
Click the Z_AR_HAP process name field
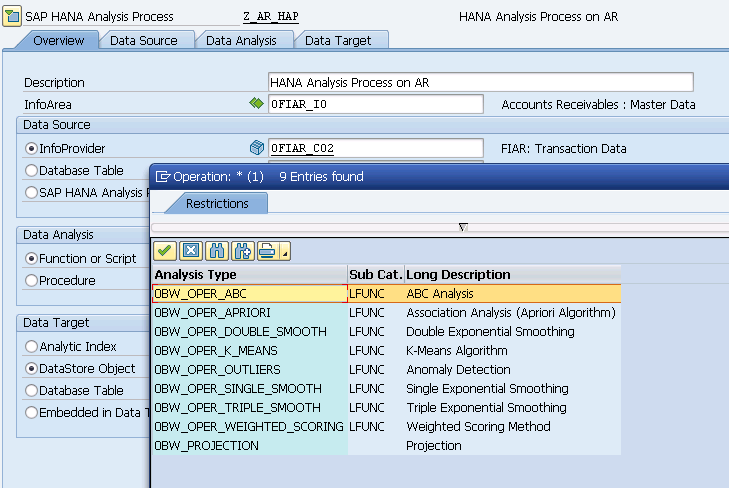[271, 17]
